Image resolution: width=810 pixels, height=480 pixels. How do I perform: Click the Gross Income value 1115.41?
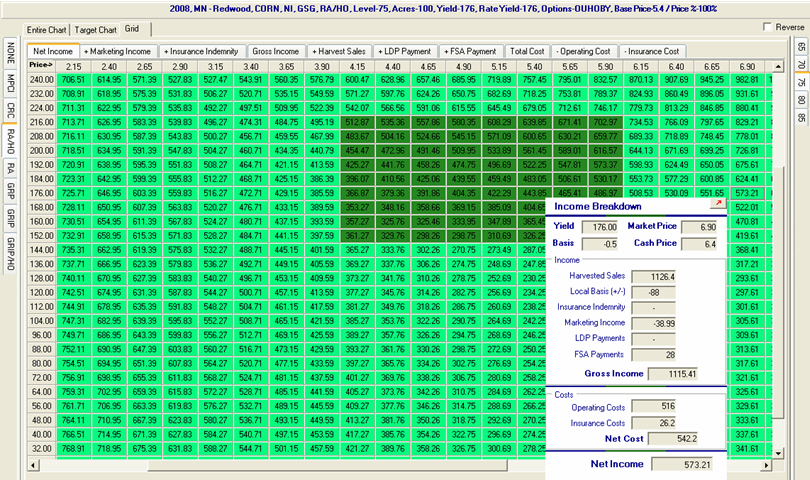coord(673,374)
